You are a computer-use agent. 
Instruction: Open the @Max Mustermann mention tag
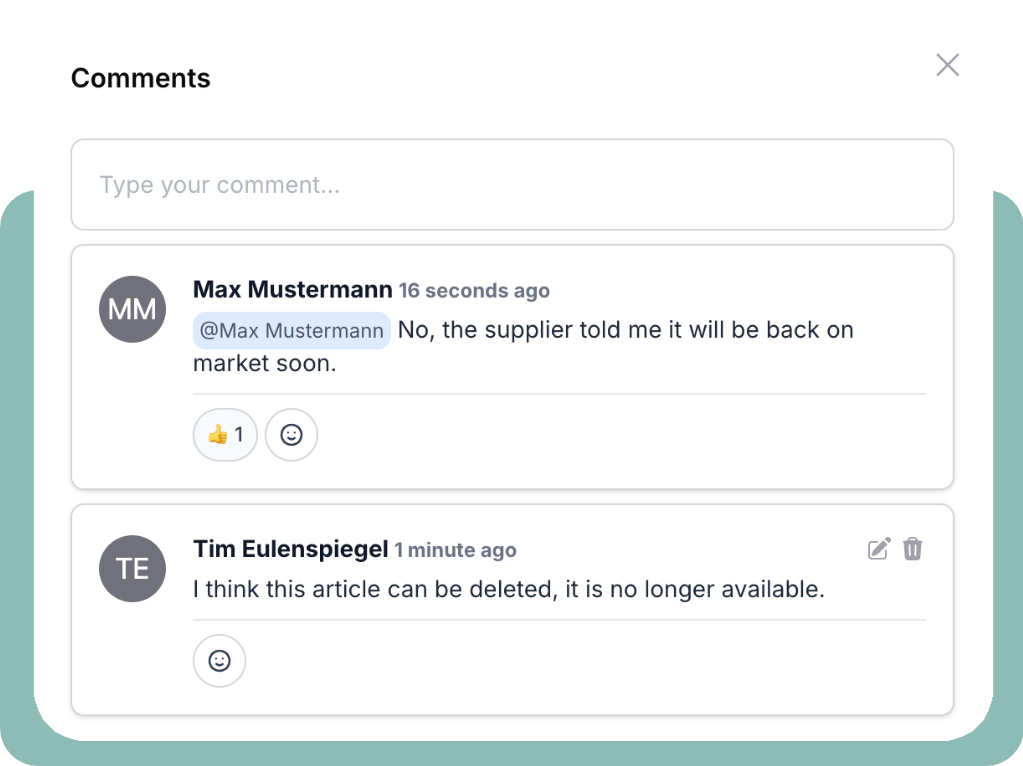(x=291, y=331)
